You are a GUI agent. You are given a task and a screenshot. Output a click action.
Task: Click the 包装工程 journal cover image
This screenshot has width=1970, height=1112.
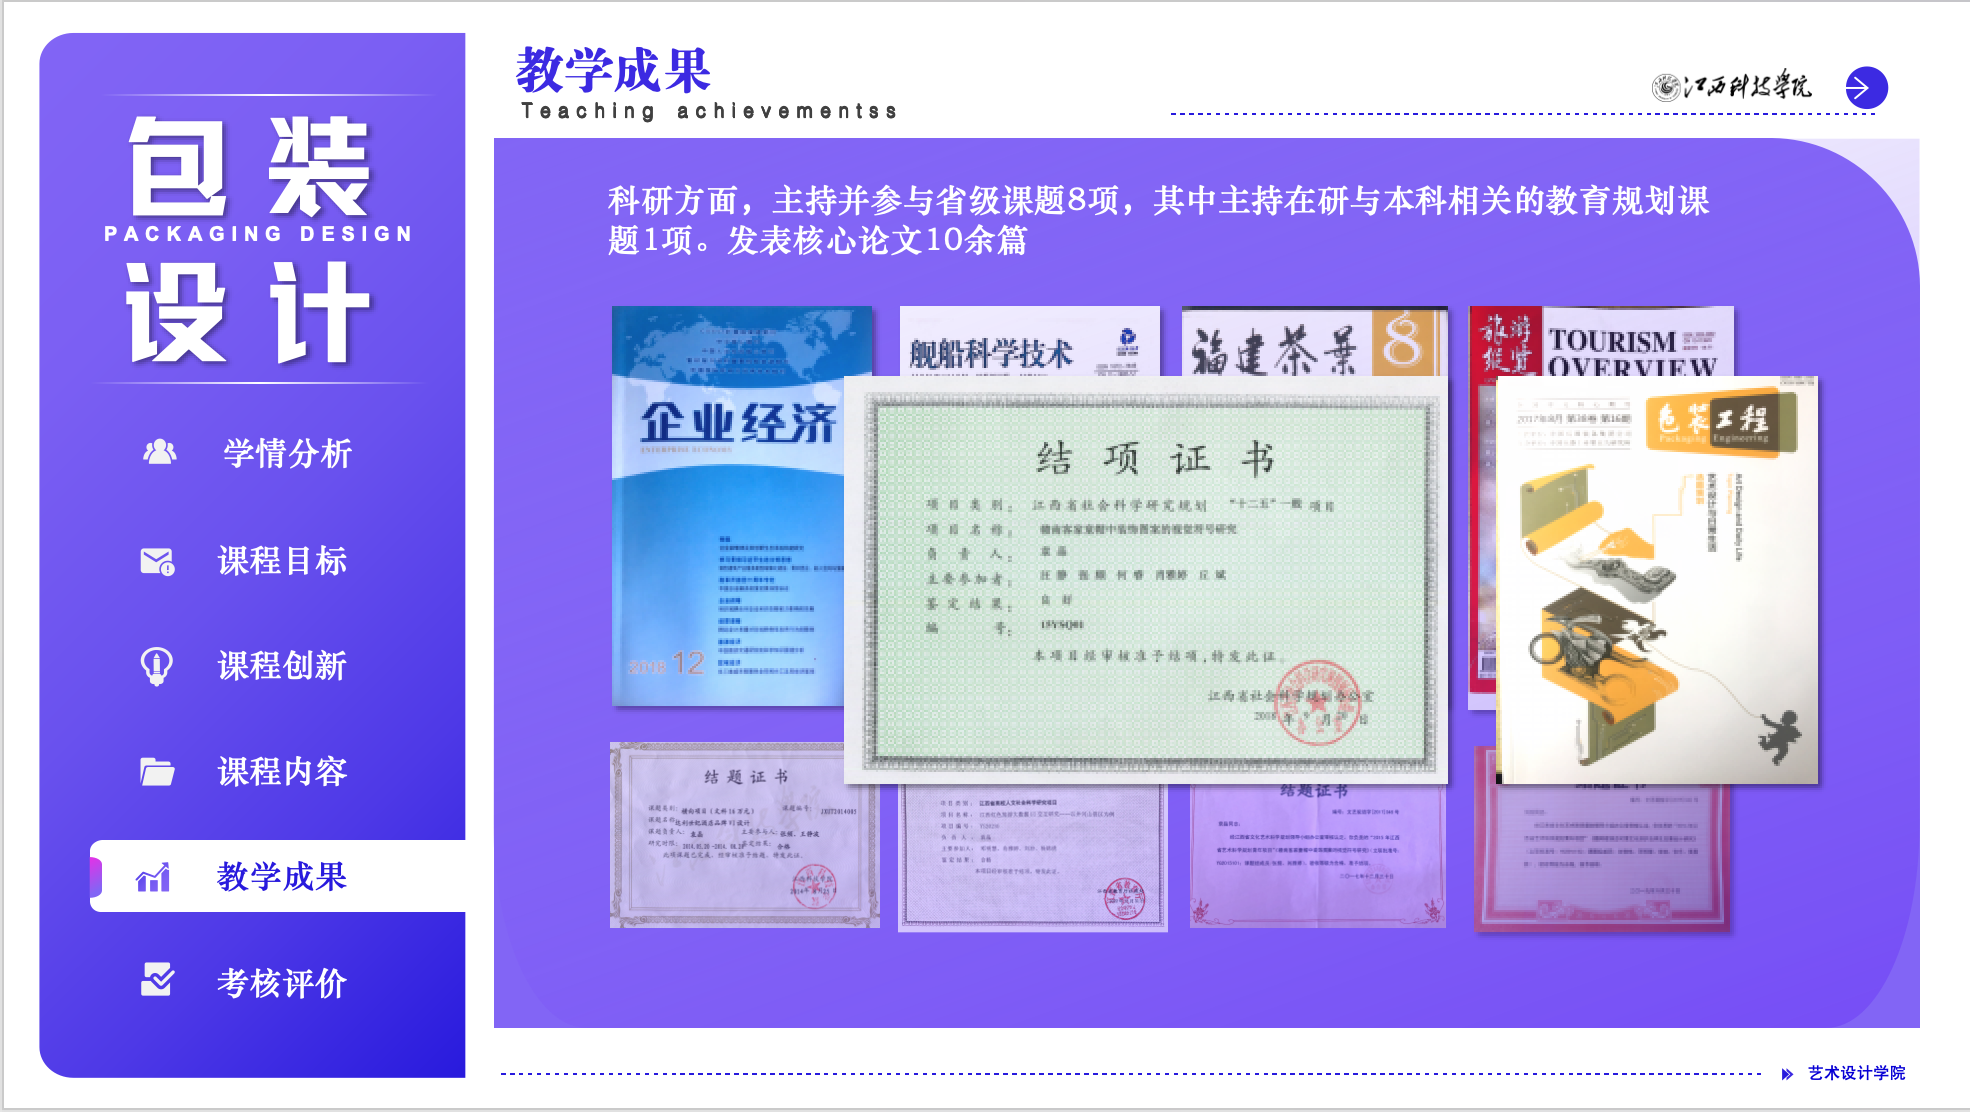(x=1657, y=580)
